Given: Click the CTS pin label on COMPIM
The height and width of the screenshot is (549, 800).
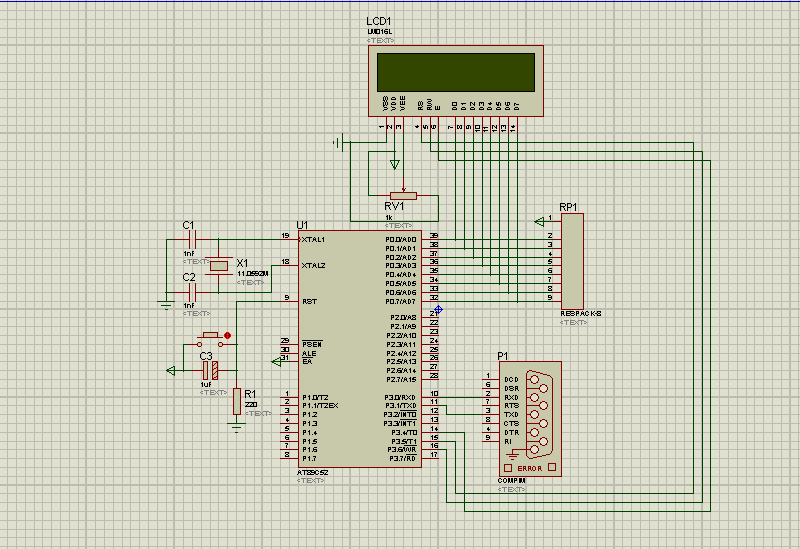Looking at the screenshot, I should tap(511, 423).
